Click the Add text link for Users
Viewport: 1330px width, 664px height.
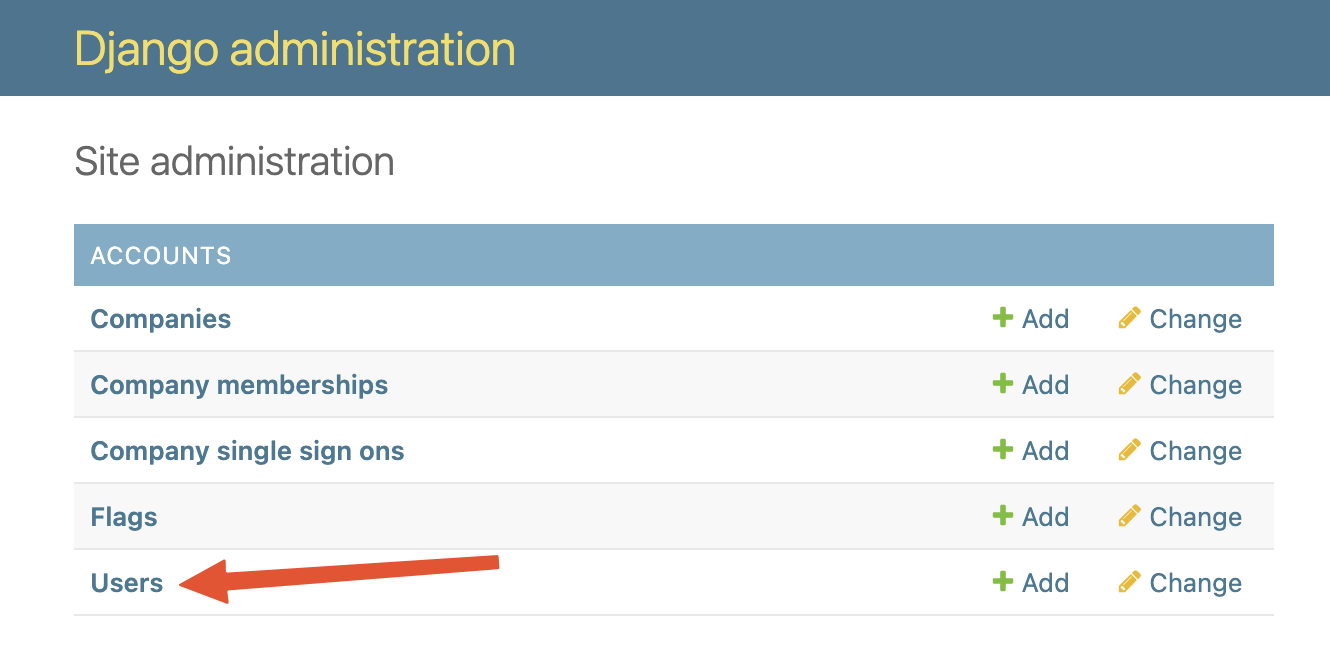[x=1045, y=583]
